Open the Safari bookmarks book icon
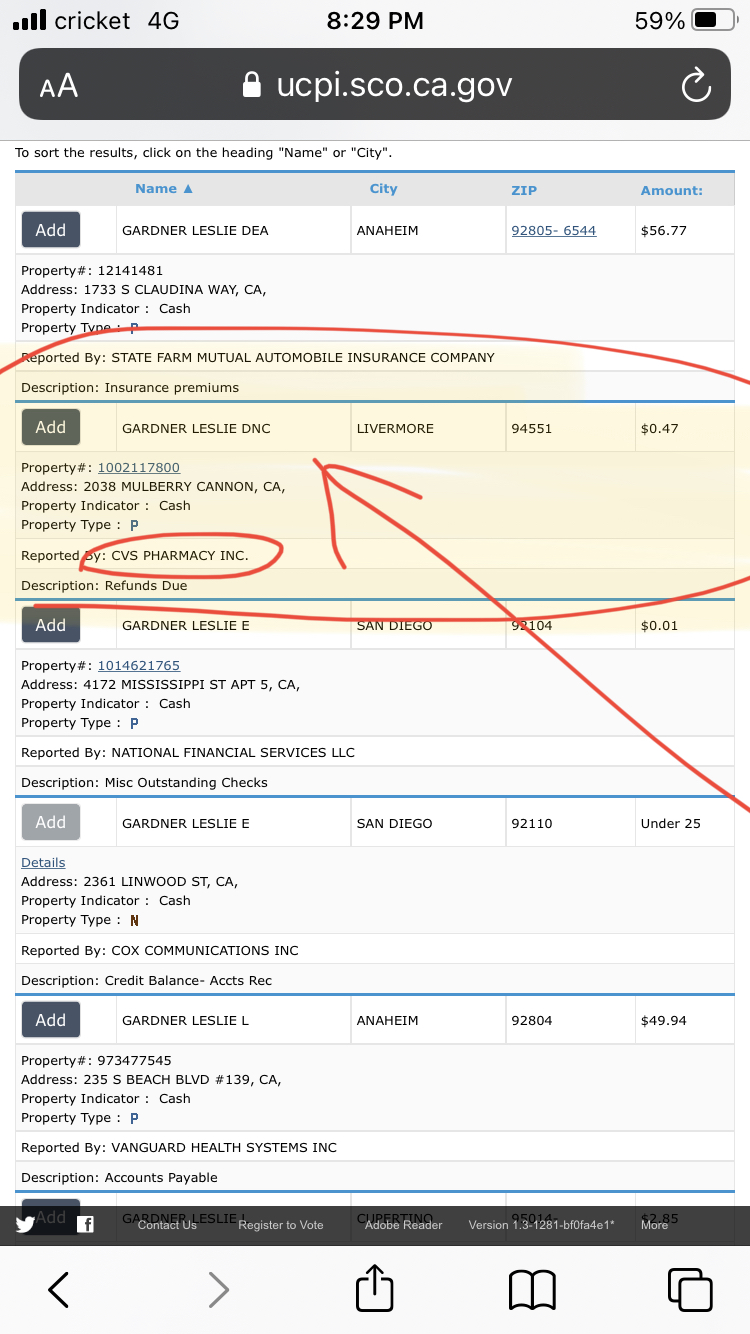Viewport: 750px width, 1334px height. (x=532, y=1290)
